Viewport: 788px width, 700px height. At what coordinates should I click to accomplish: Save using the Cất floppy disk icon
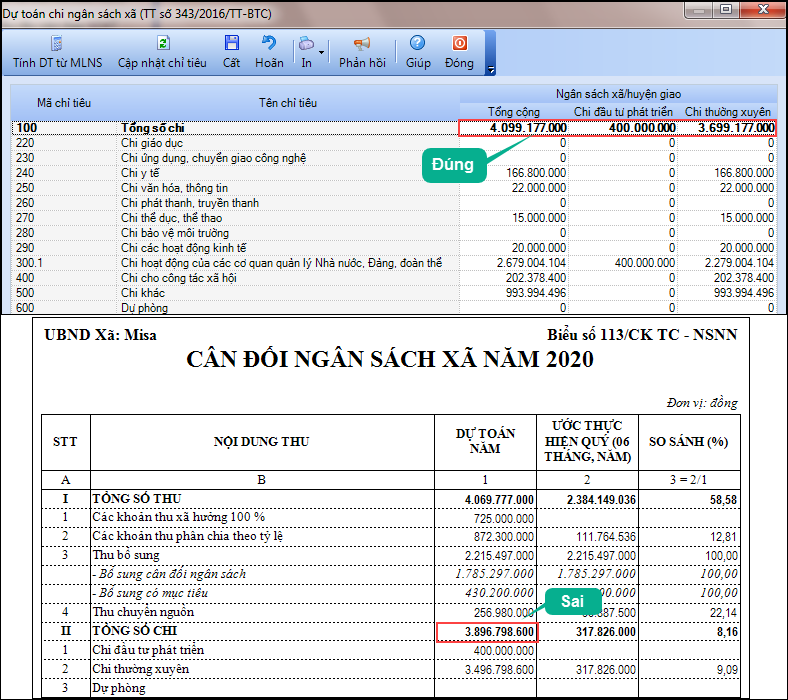[x=232, y=43]
